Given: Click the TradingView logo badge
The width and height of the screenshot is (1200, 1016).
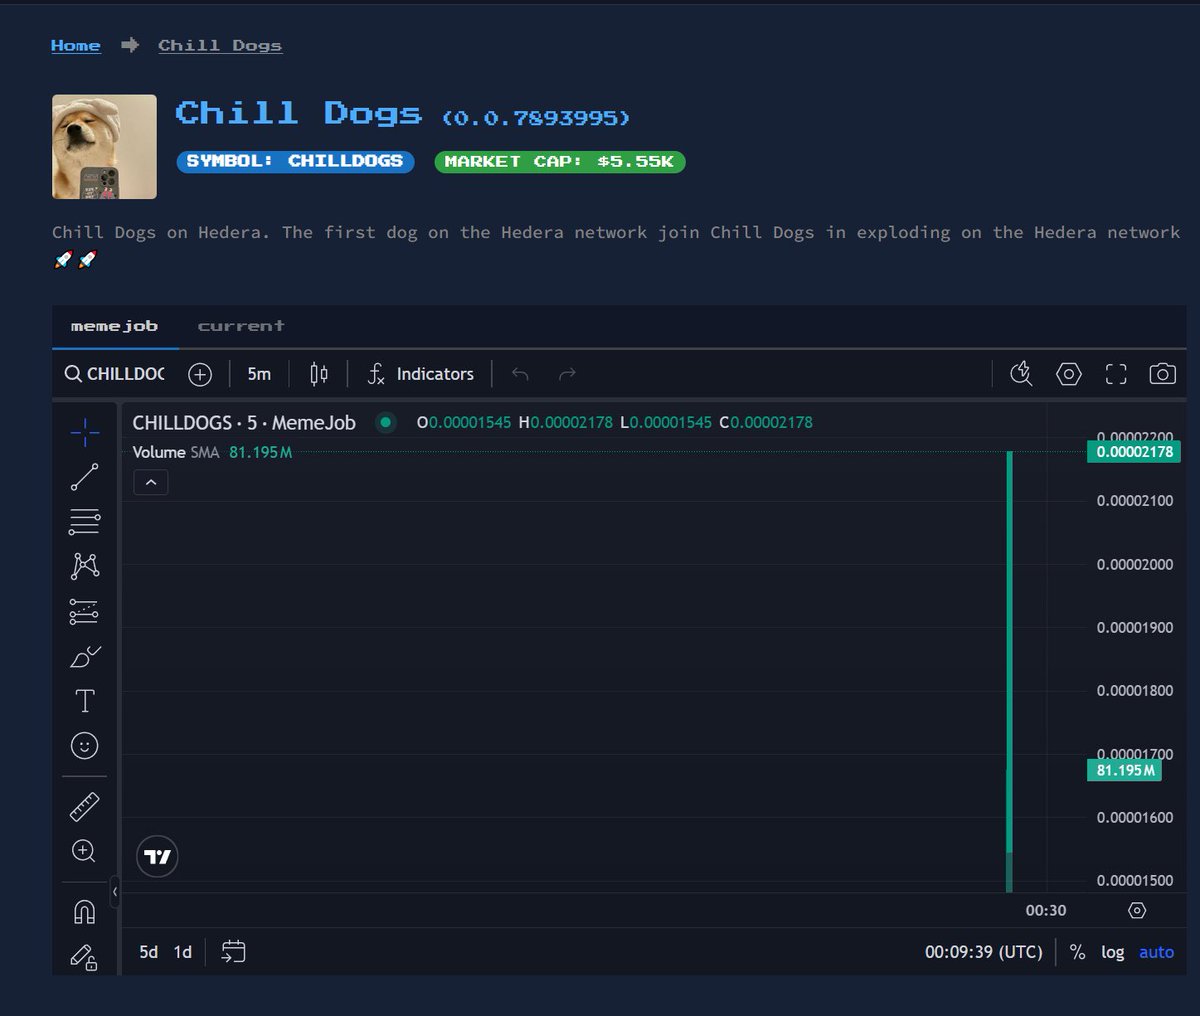Looking at the screenshot, I should (157, 857).
